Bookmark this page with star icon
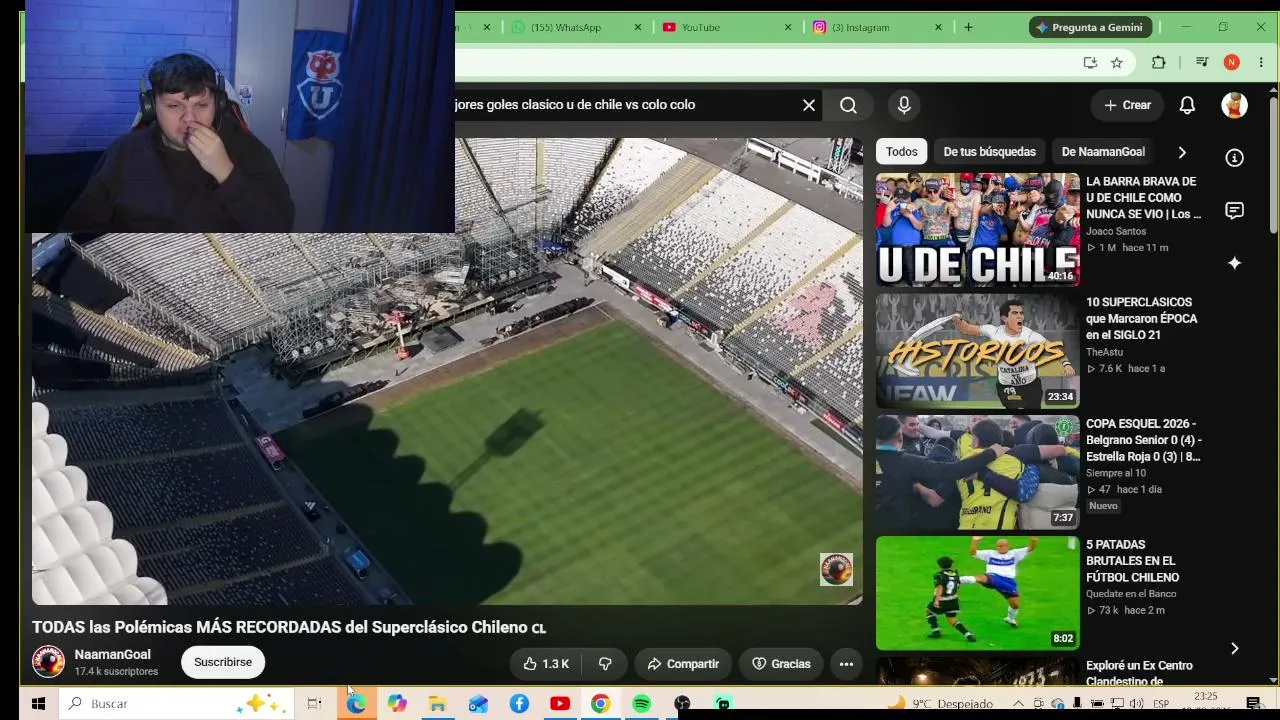 point(1117,62)
